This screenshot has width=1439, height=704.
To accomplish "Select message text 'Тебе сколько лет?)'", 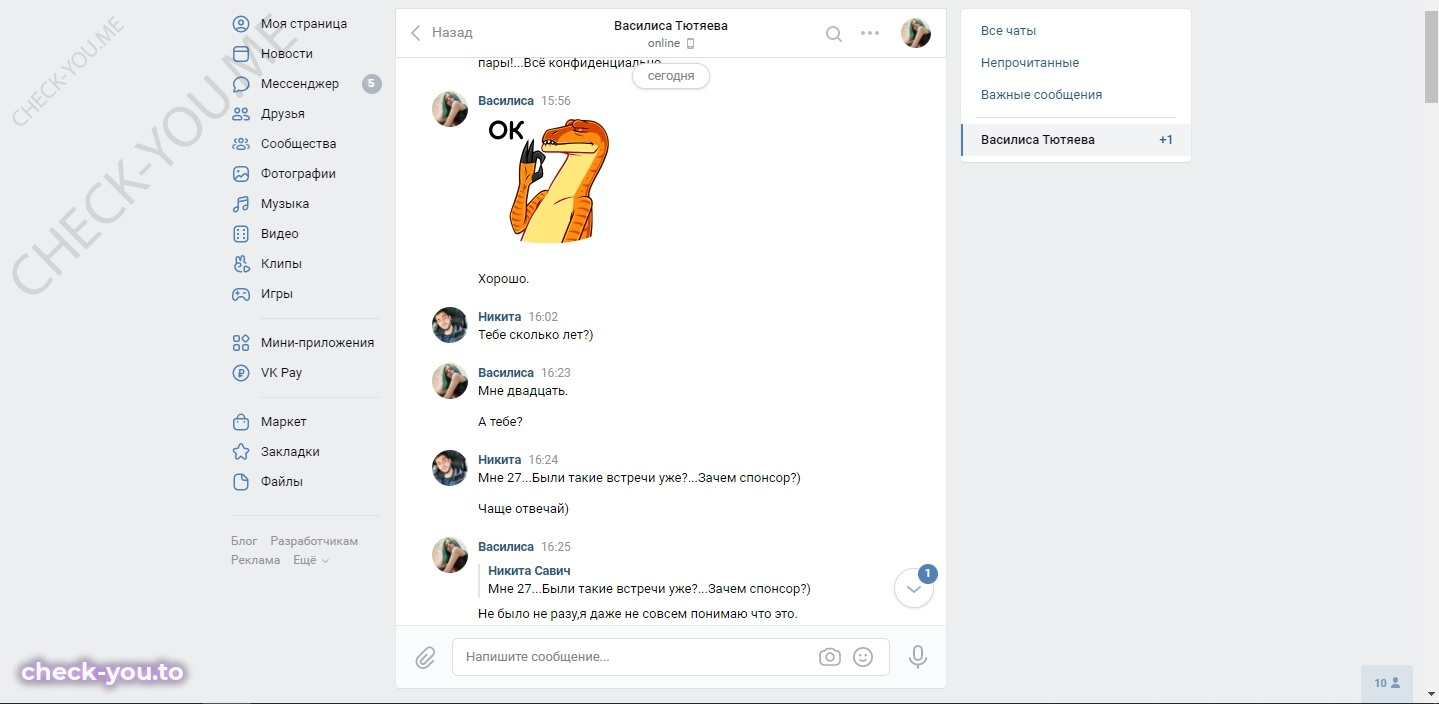I will pyautogui.click(x=536, y=335).
